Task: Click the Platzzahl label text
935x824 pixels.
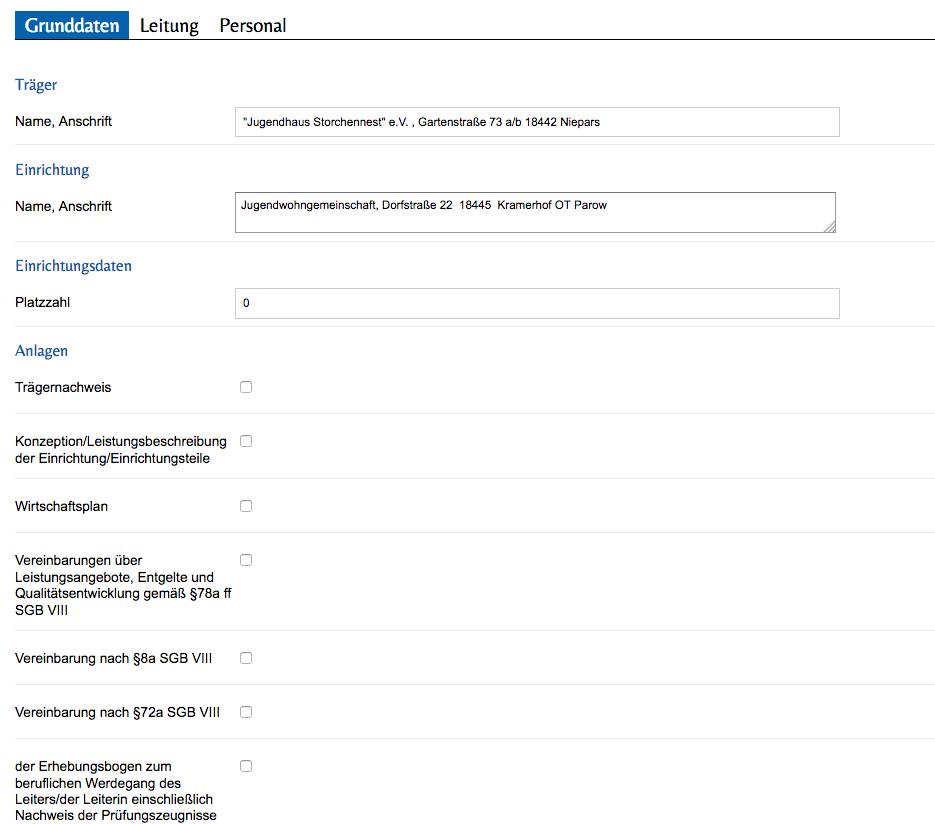Action: point(43,302)
